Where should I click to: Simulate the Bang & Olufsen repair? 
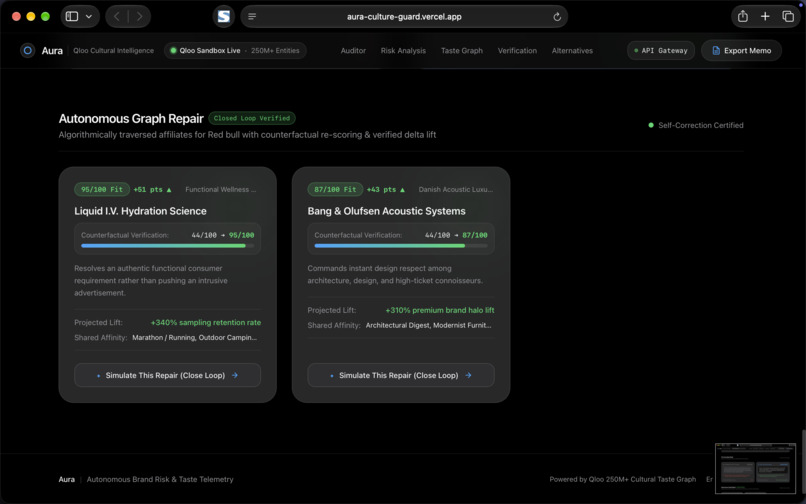(x=401, y=375)
